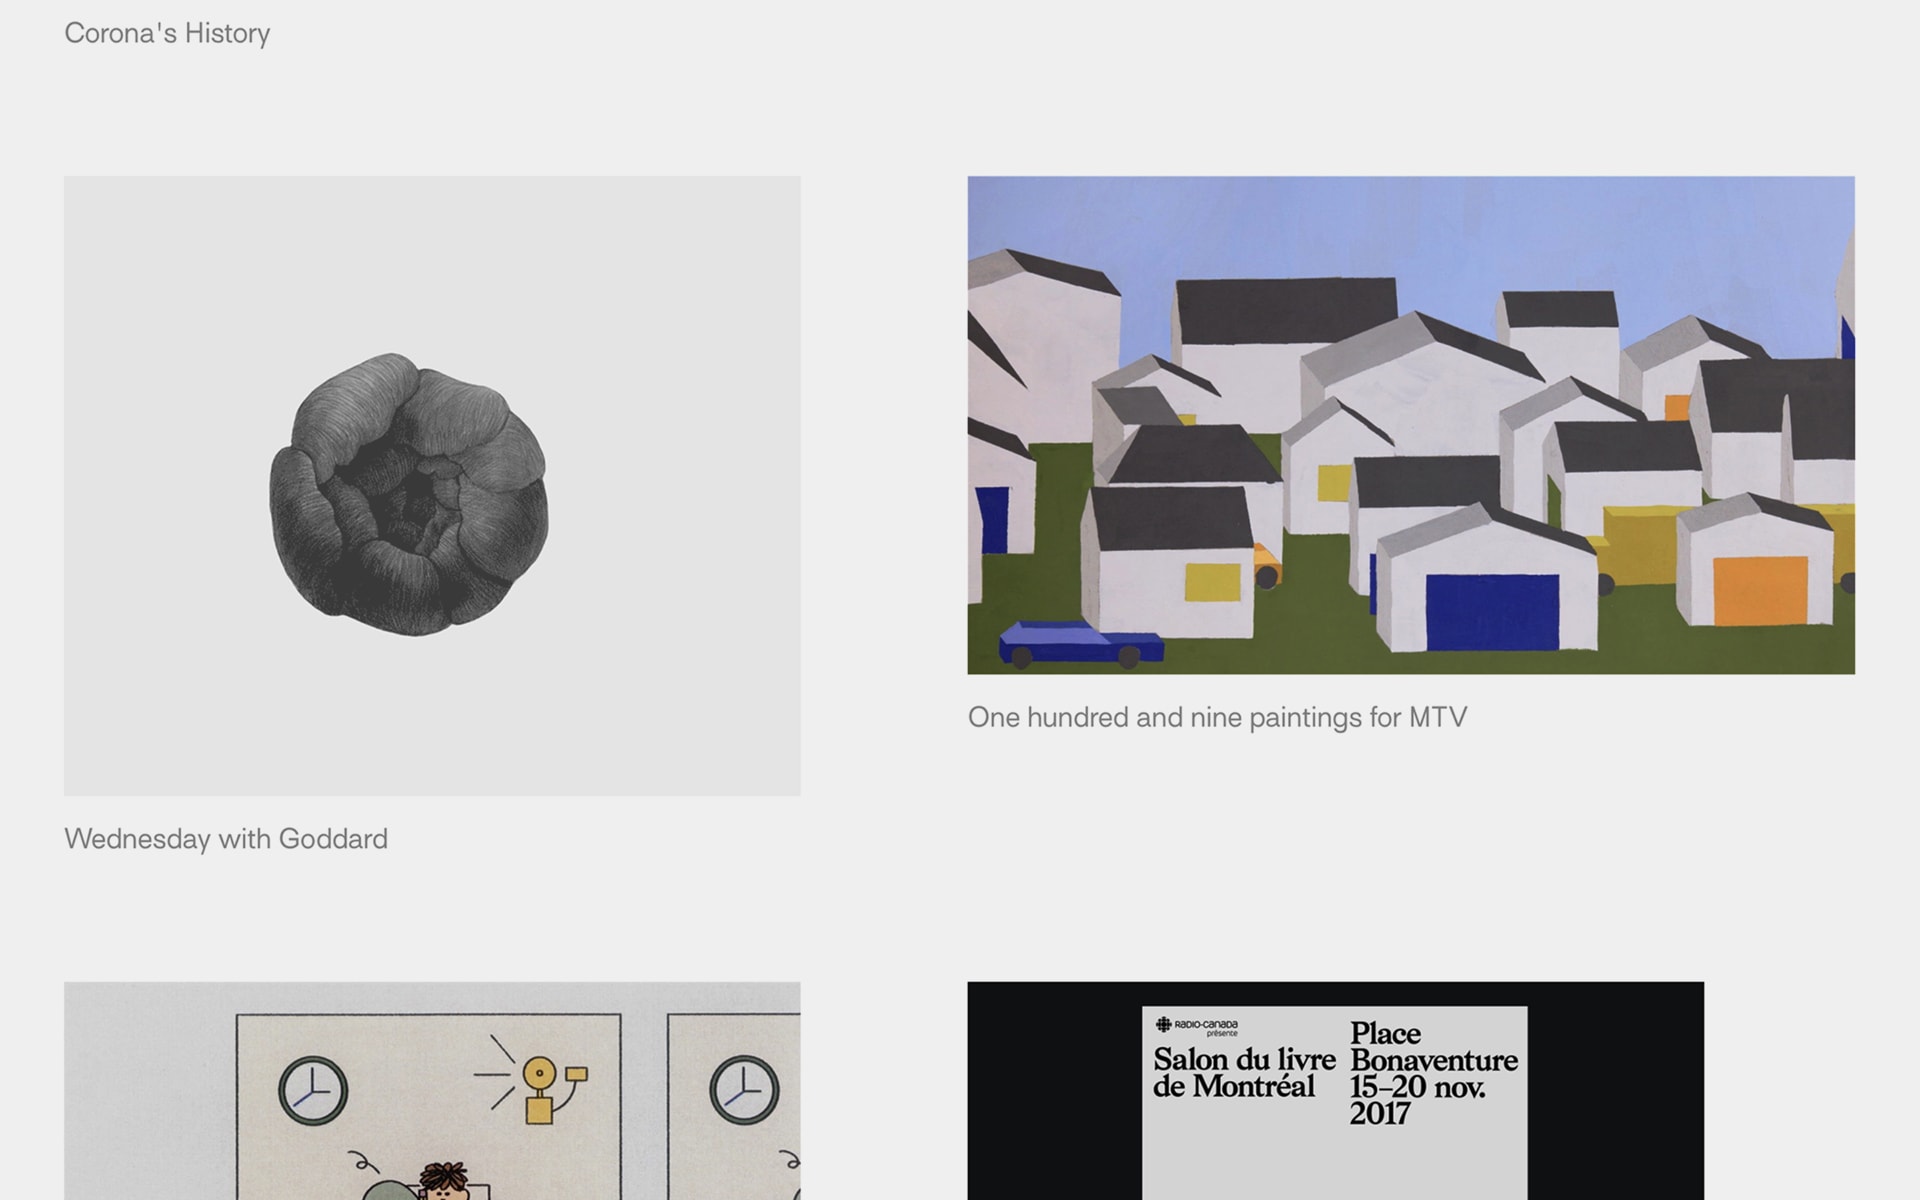Click the blue car in houses painting
The width and height of the screenshot is (1920, 1200).
(x=1078, y=643)
